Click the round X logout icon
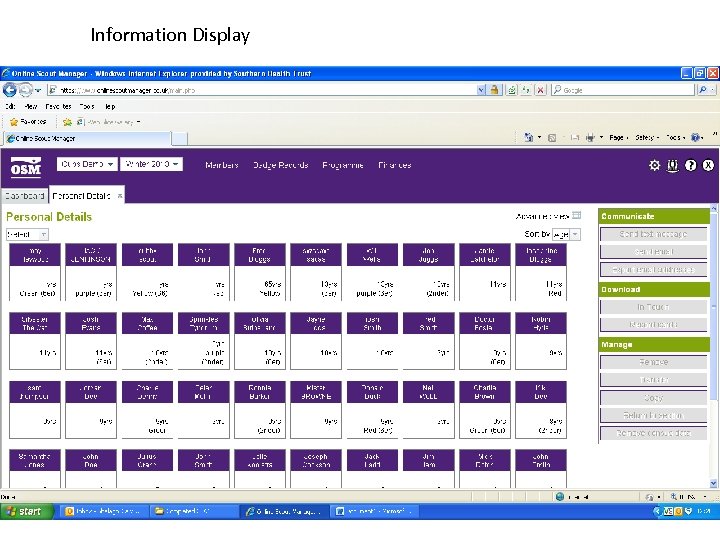 (x=708, y=165)
